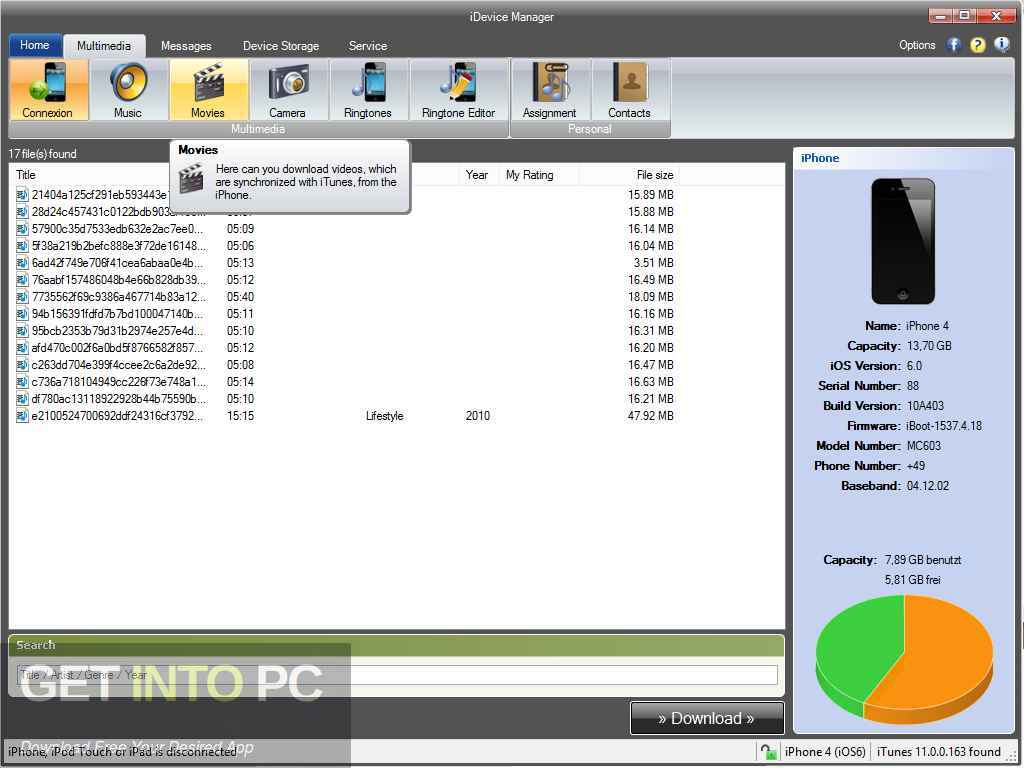
Task: Click file icon of 6ad42f749e706f41cea6abaa0e4b
Action: point(22,263)
